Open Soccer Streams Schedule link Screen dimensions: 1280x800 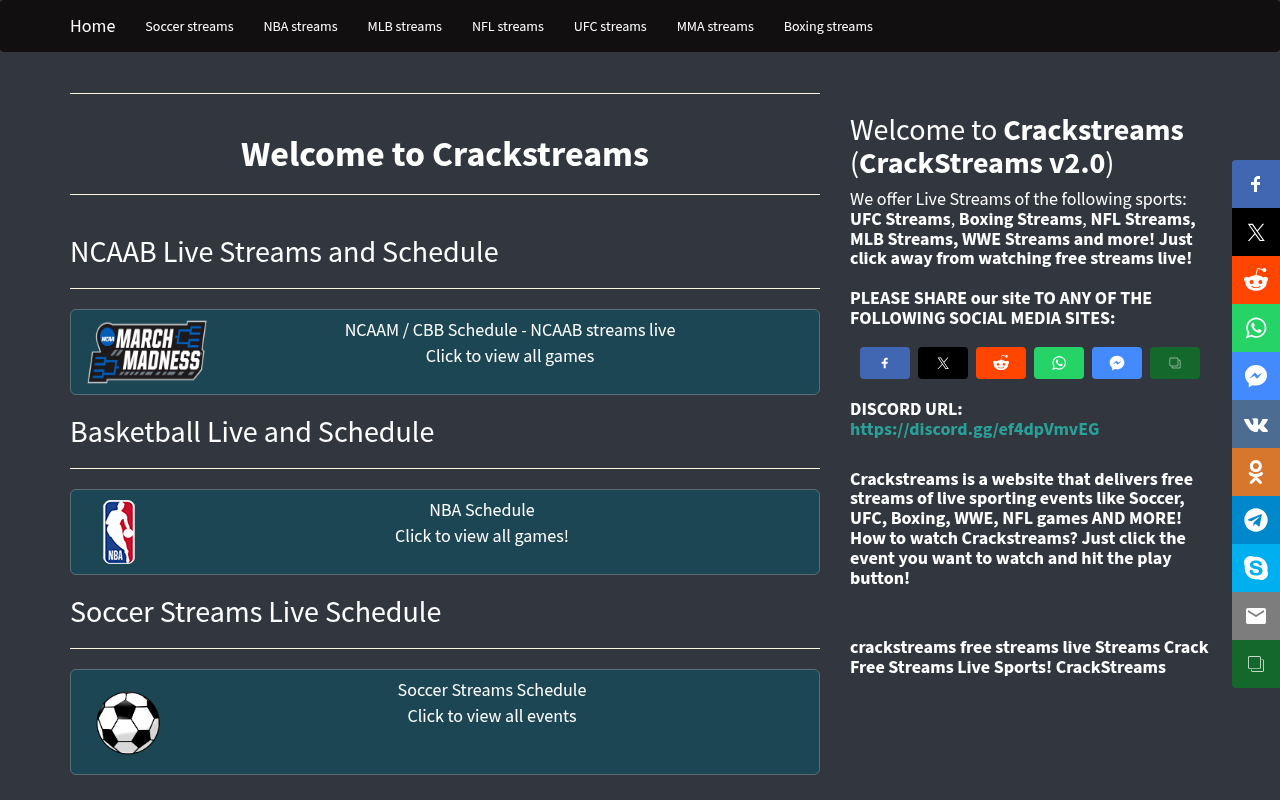(x=492, y=690)
